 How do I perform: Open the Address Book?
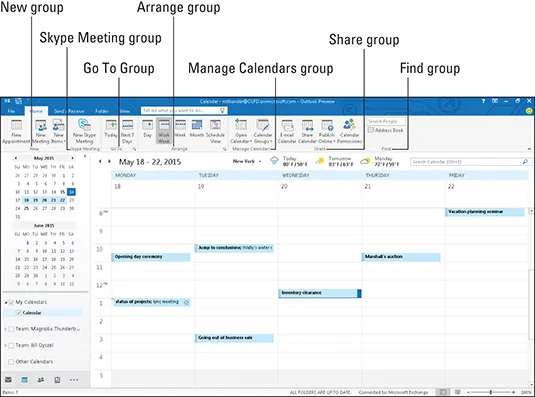tap(386, 130)
